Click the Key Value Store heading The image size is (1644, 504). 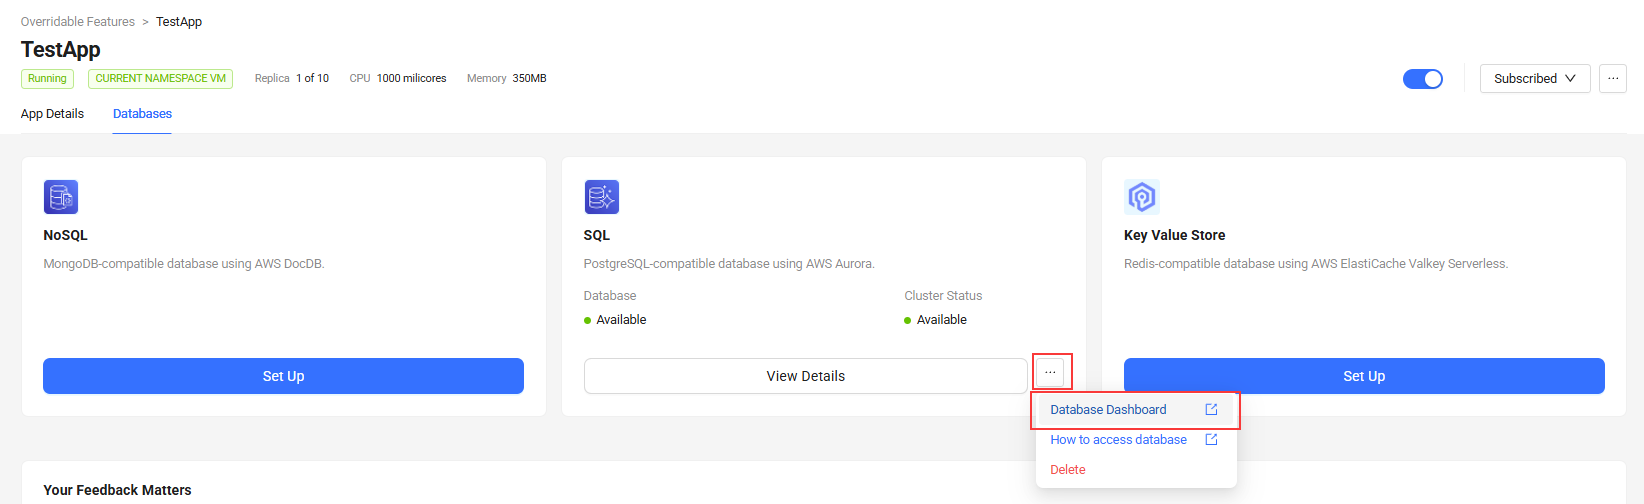pos(1174,235)
